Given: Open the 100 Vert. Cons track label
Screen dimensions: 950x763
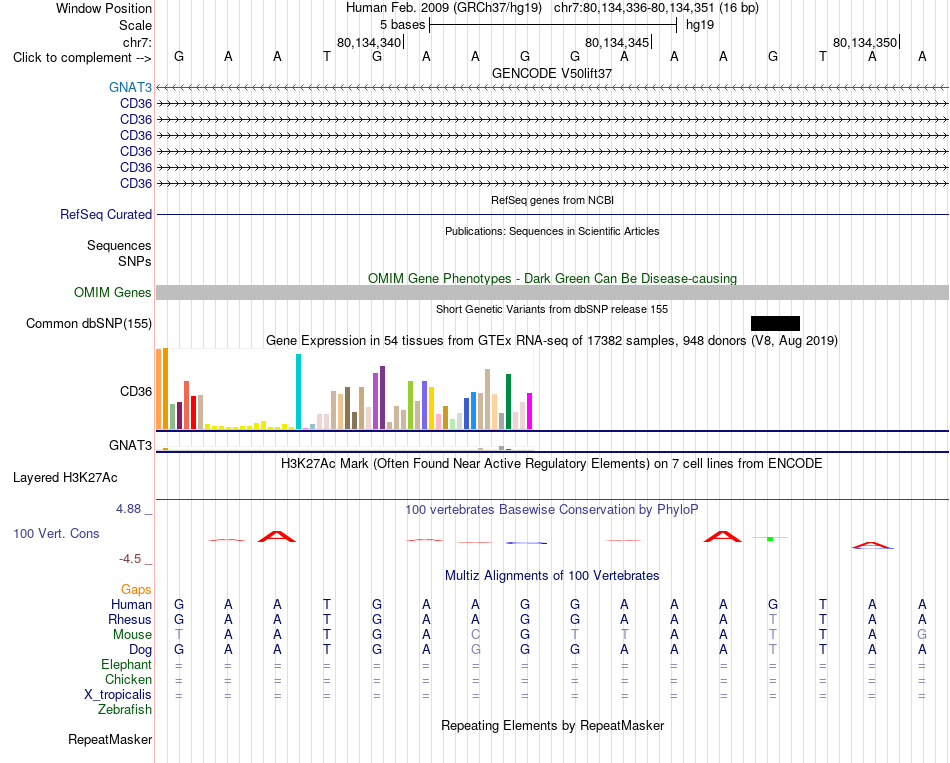Looking at the screenshot, I should [x=56, y=533].
